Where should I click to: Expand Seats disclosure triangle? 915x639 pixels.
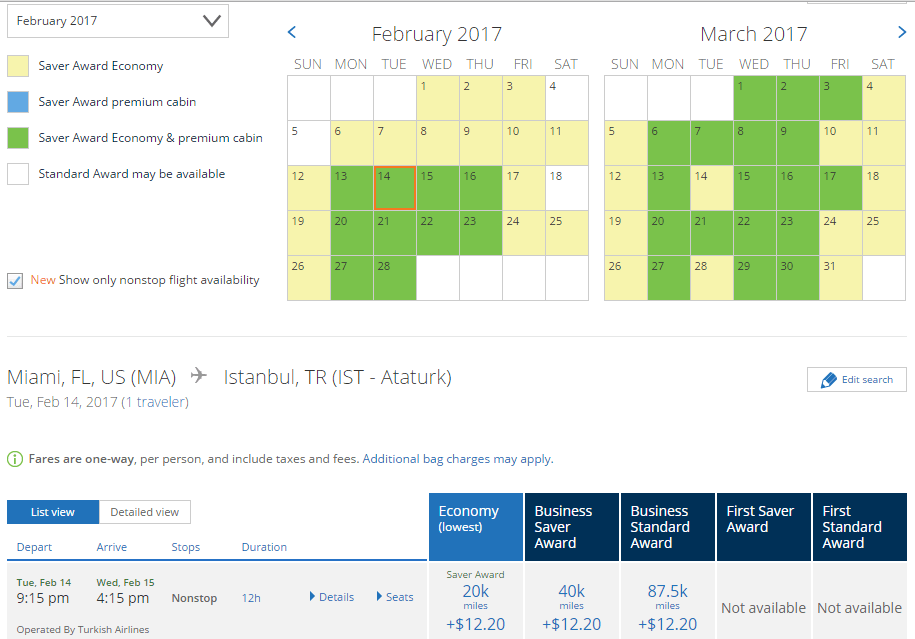[x=379, y=596]
